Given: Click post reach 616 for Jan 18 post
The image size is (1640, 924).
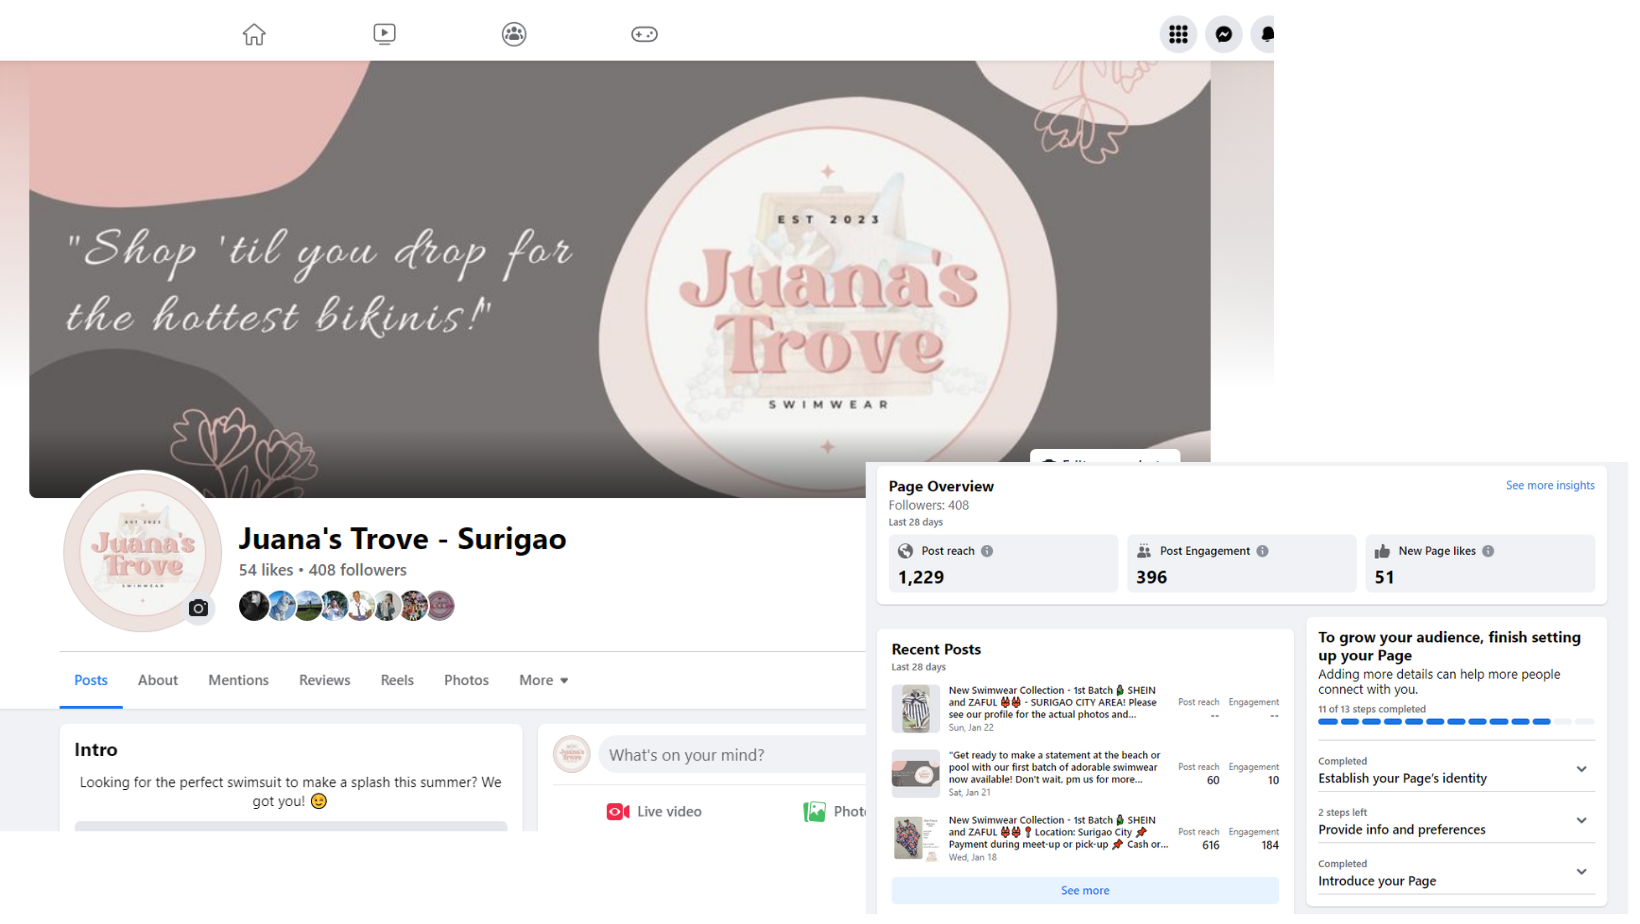Looking at the screenshot, I should (1210, 845).
